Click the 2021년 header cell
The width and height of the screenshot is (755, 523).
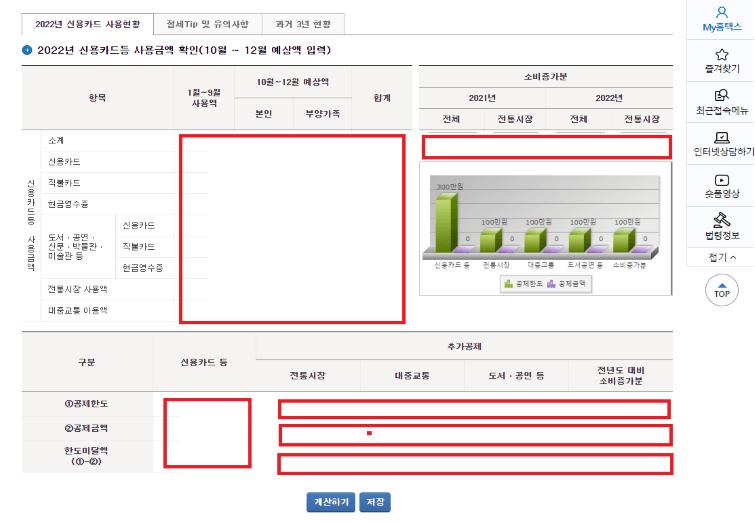[482, 98]
